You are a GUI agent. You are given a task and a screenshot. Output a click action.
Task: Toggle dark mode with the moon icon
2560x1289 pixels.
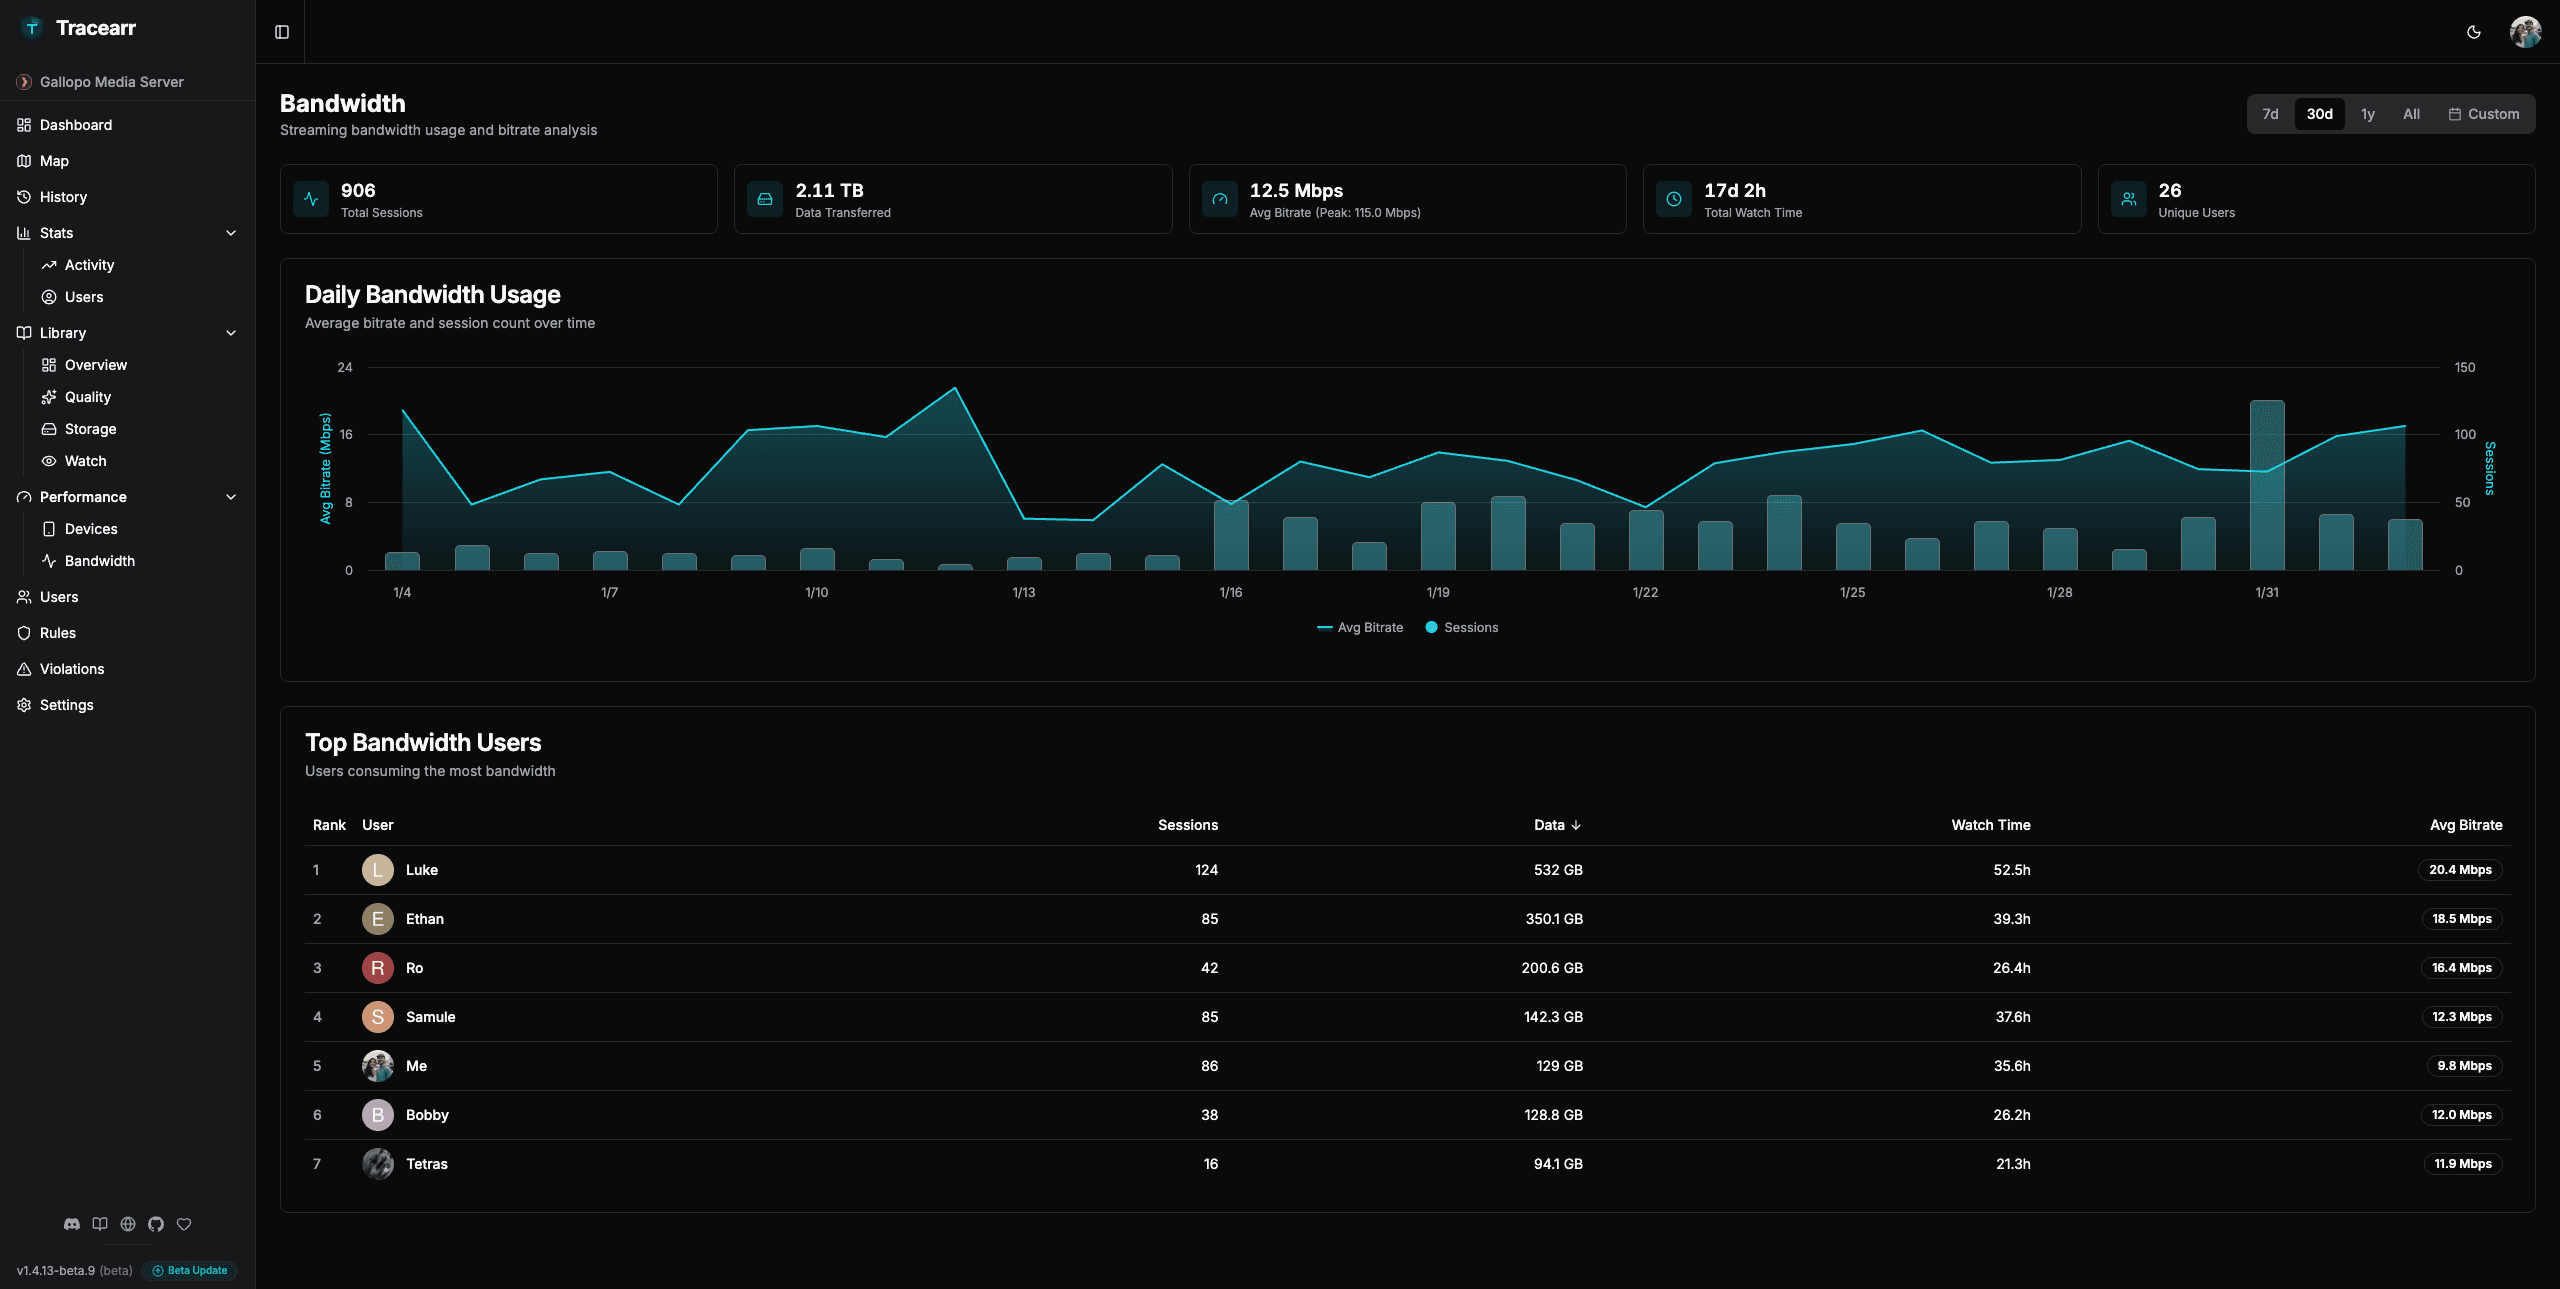(x=2473, y=32)
